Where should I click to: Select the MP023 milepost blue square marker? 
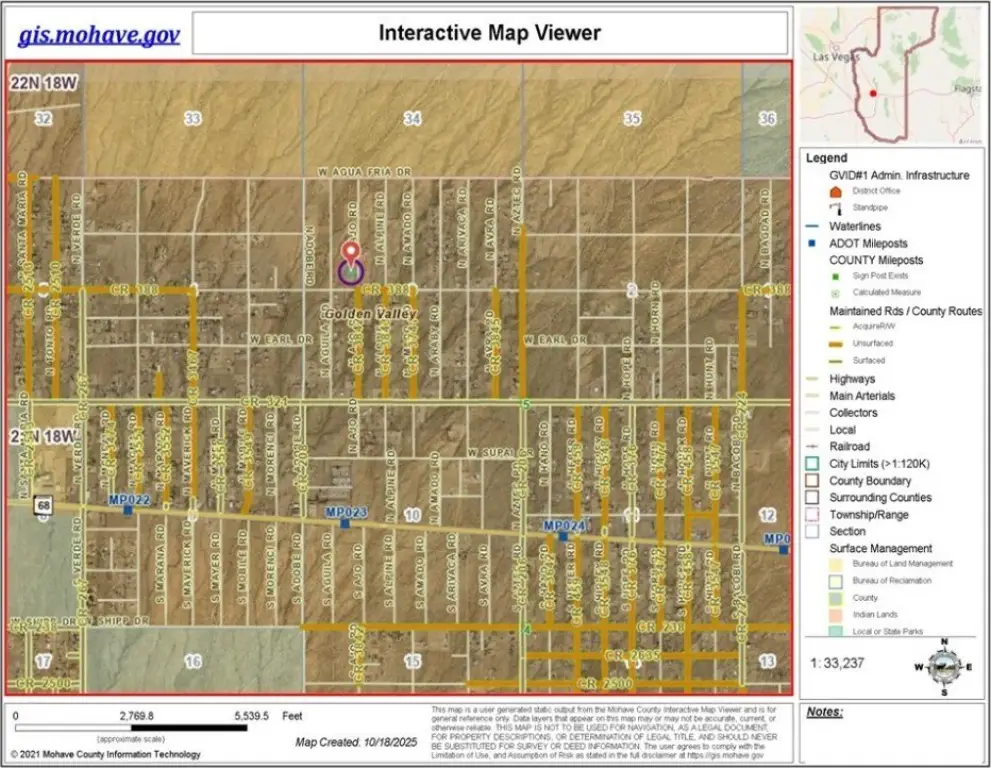pyautogui.click(x=345, y=523)
